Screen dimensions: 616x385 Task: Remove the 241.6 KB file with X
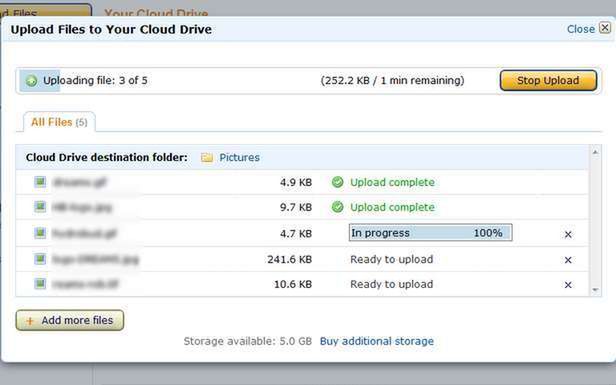568,260
